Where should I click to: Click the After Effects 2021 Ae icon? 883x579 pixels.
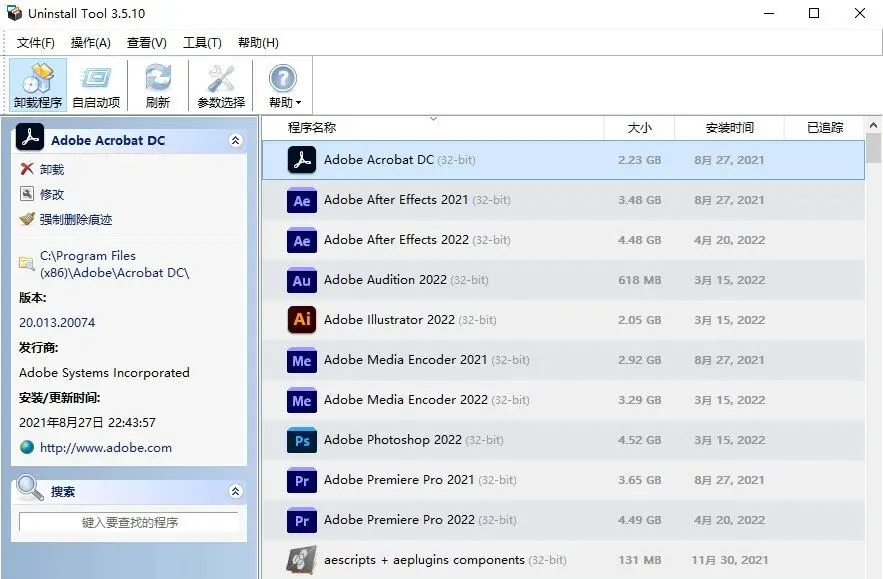click(302, 201)
